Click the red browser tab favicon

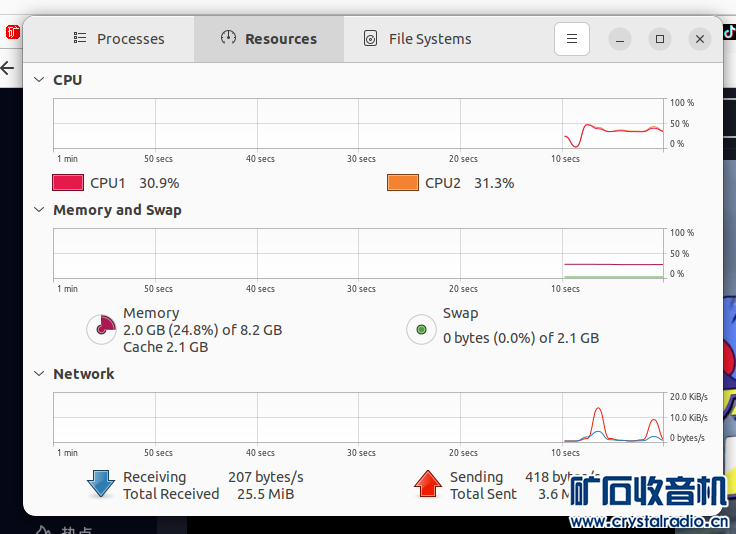13,32
